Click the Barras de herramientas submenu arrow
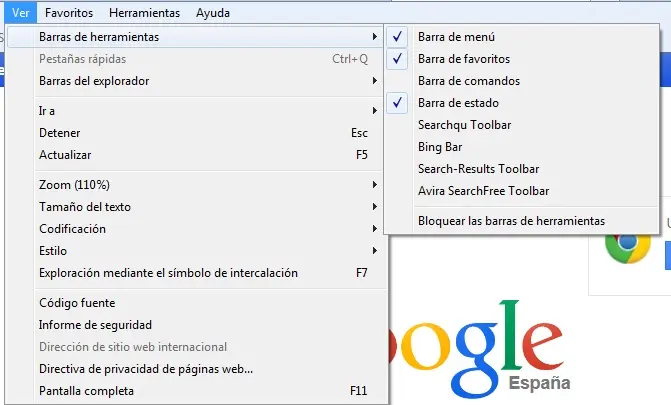Viewport: 671px width, 405px height. 375,37
